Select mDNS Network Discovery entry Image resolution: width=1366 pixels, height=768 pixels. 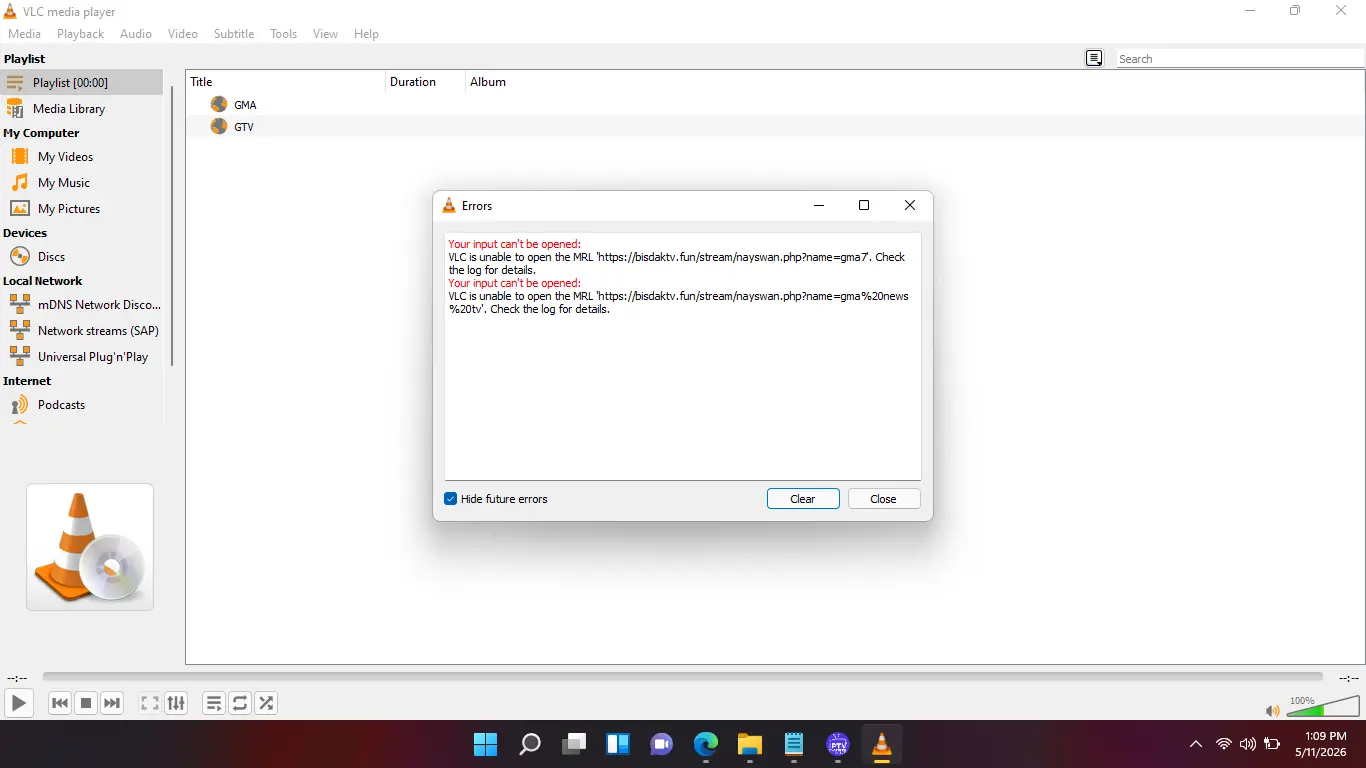pyautogui.click(x=82, y=304)
